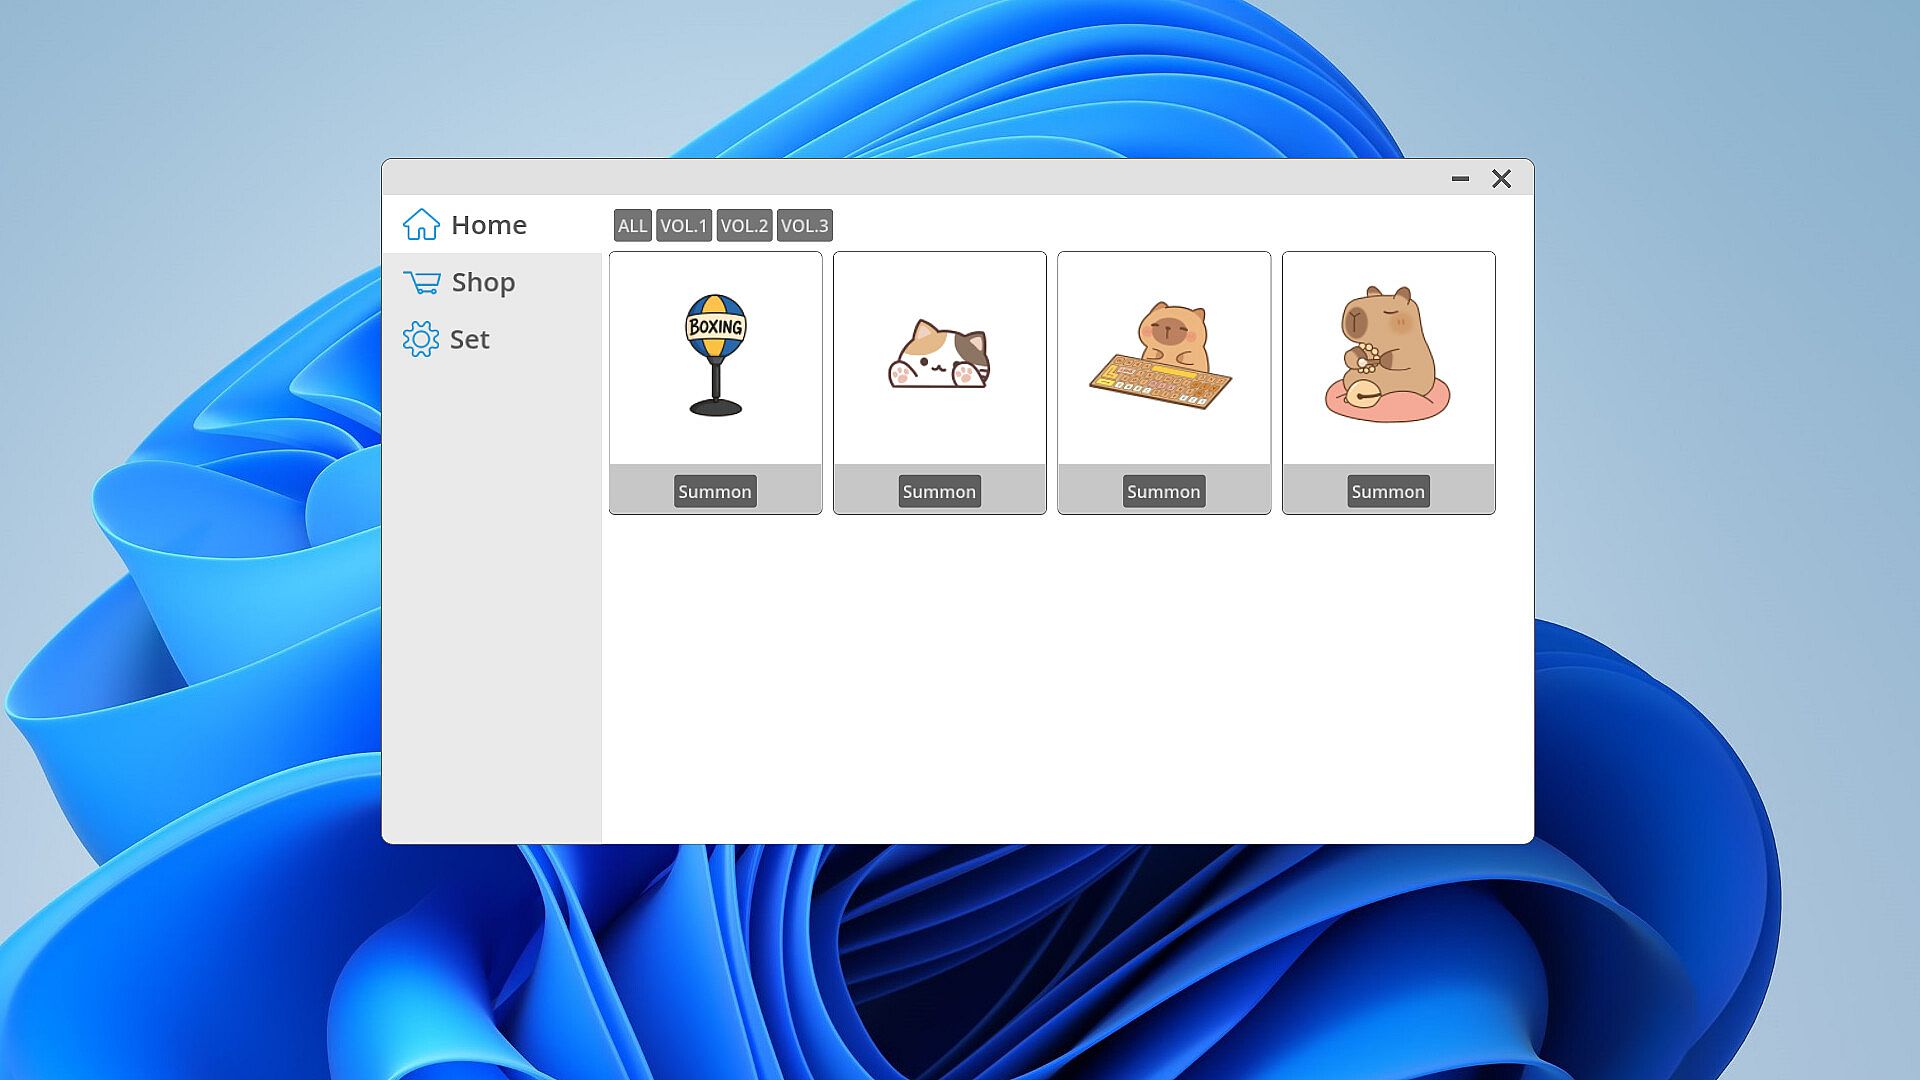Image resolution: width=1920 pixels, height=1080 pixels.
Task: Filter pets by ALL
Action: (x=632, y=226)
